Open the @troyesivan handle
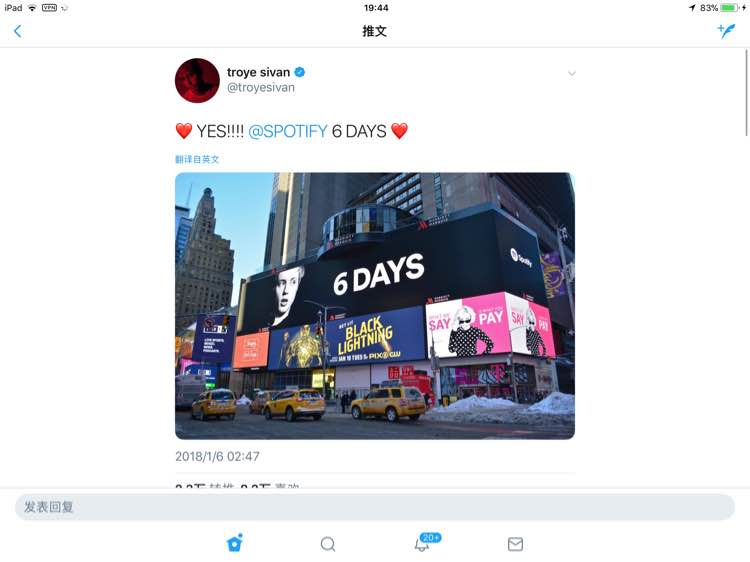 point(261,88)
